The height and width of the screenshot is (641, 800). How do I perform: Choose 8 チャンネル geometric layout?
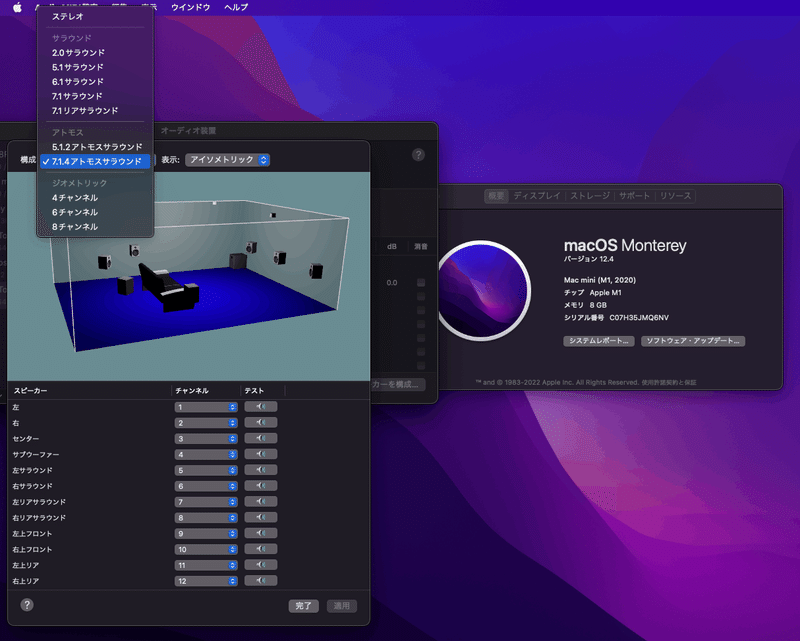click(95, 227)
